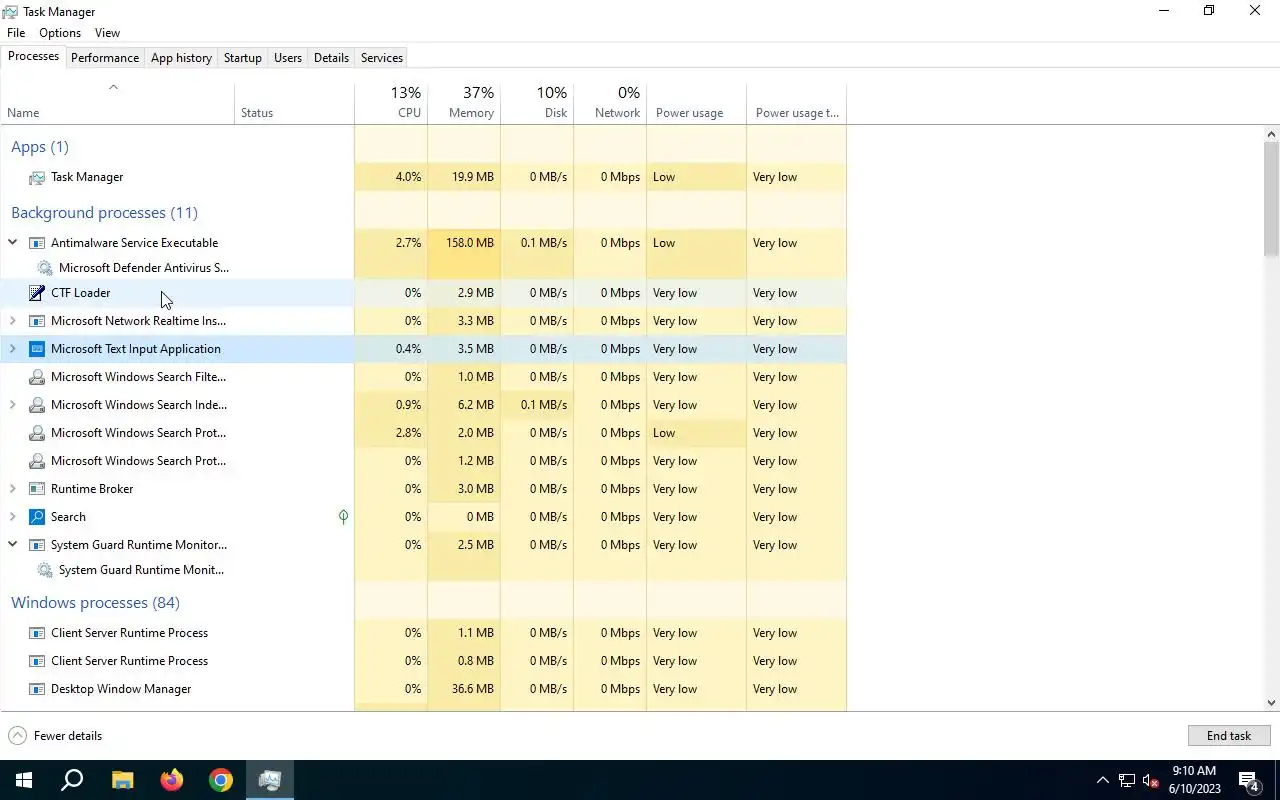This screenshot has height=800, width=1280.
Task: Click the End task button
Action: (1229, 736)
